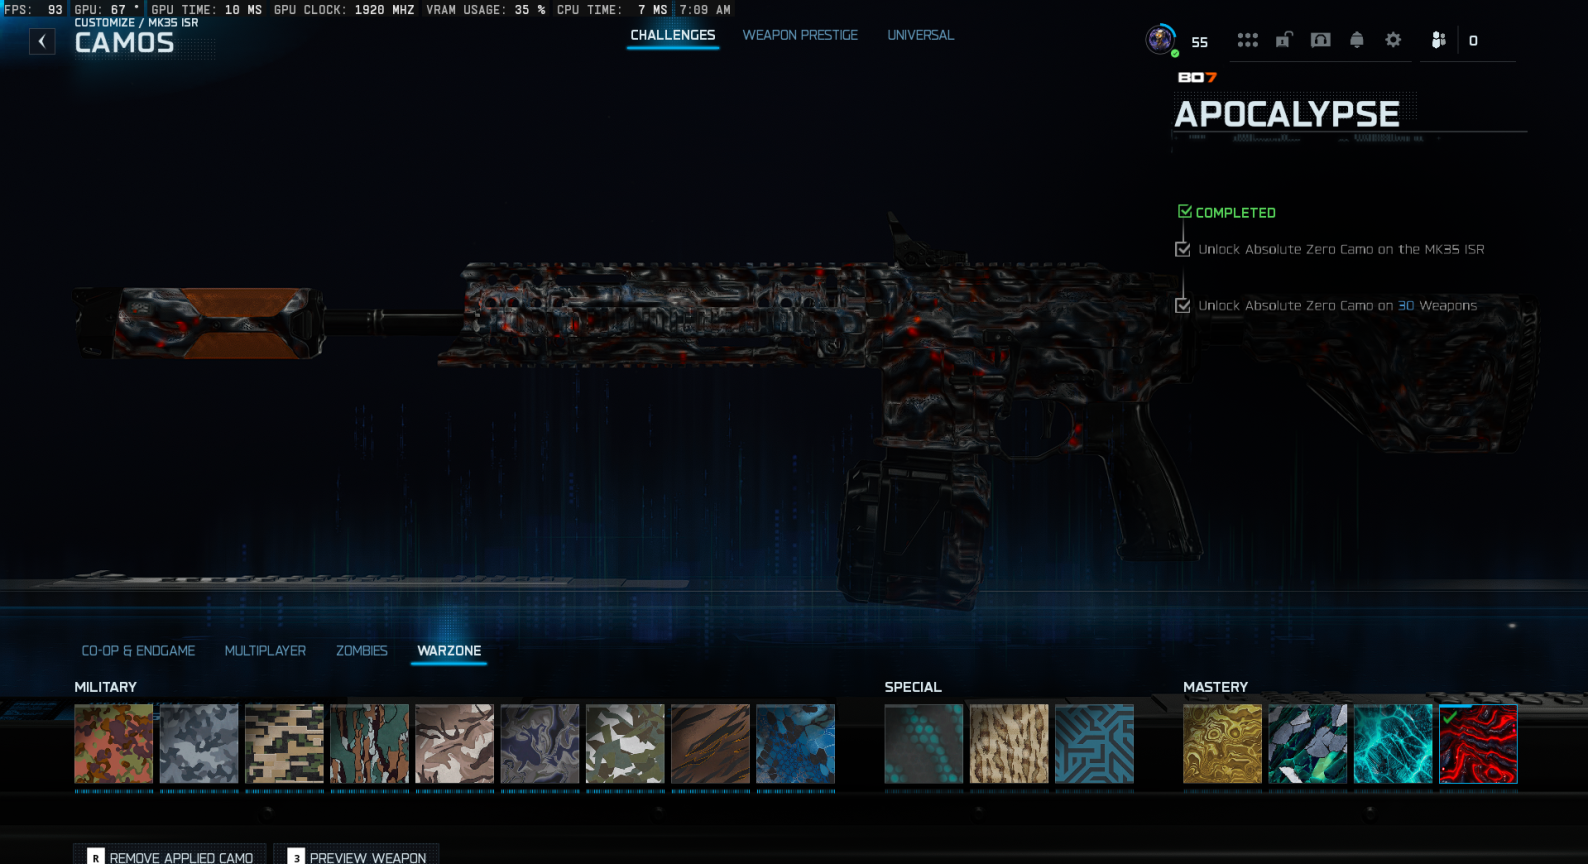This screenshot has height=864, width=1588.
Task: Open the notifications bell
Action: 1357,40
